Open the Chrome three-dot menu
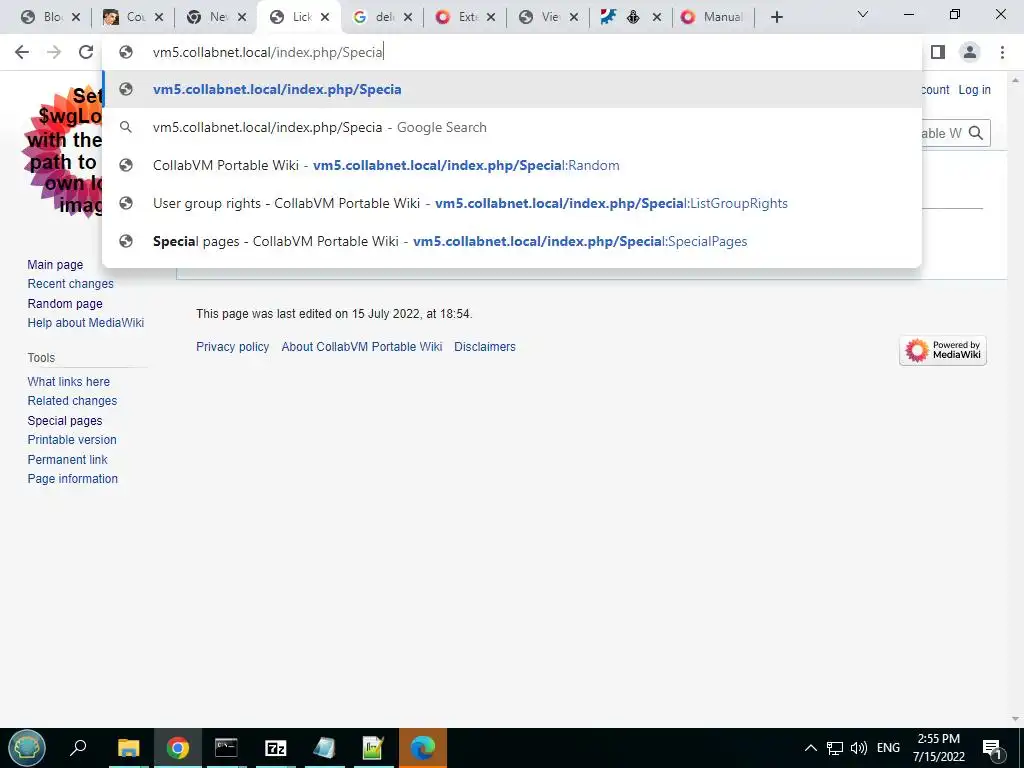Screen dimensions: 1024x768 coord(1002,52)
